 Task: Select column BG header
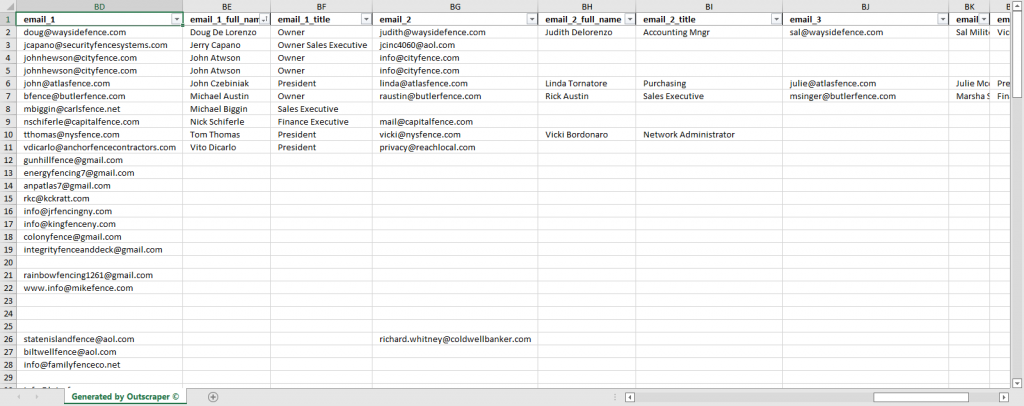point(455,7)
